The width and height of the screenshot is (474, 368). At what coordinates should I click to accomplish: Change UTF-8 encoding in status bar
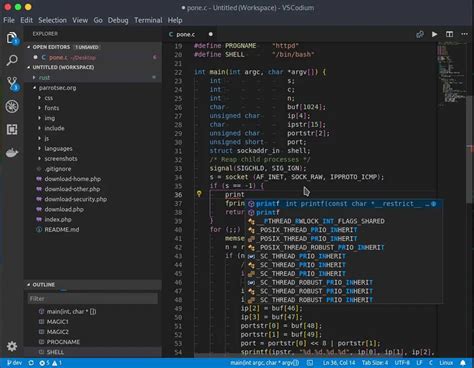(402, 363)
